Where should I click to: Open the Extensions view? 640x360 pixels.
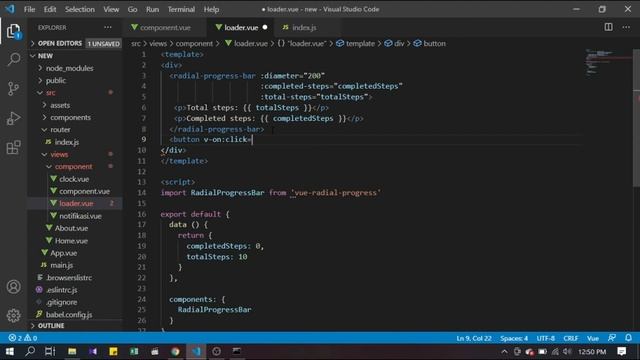13,147
